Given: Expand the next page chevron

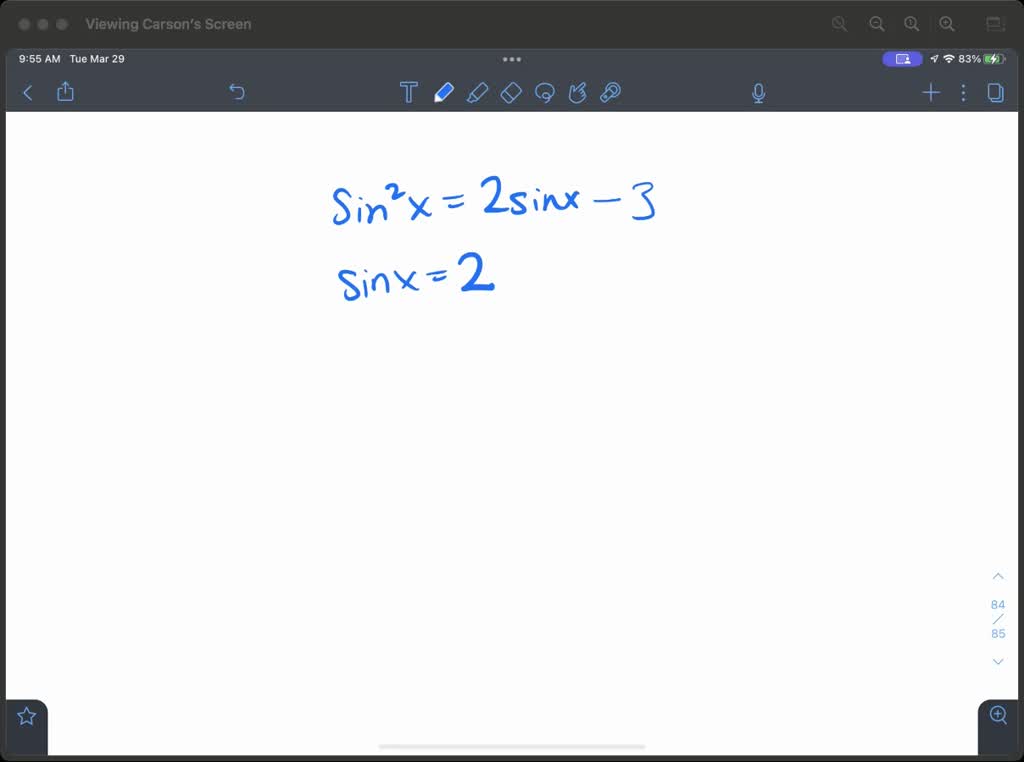Looking at the screenshot, I should coord(997,661).
